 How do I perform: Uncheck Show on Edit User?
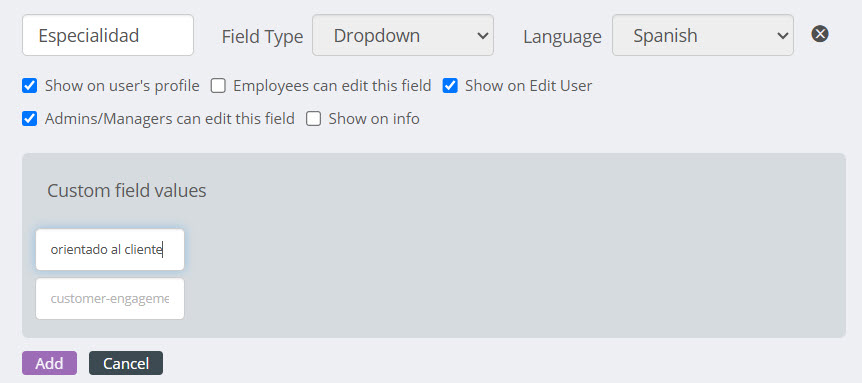click(450, 86)
